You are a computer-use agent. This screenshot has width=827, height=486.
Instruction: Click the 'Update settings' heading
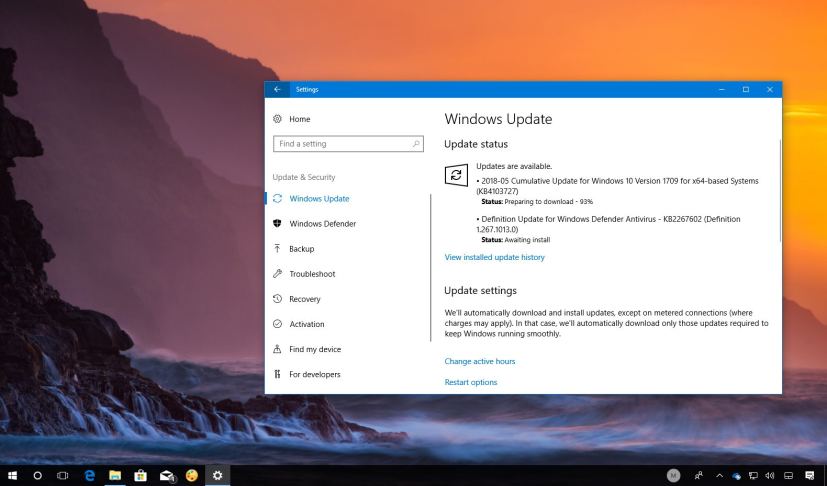pyautogui.click(x=480, y=291)
